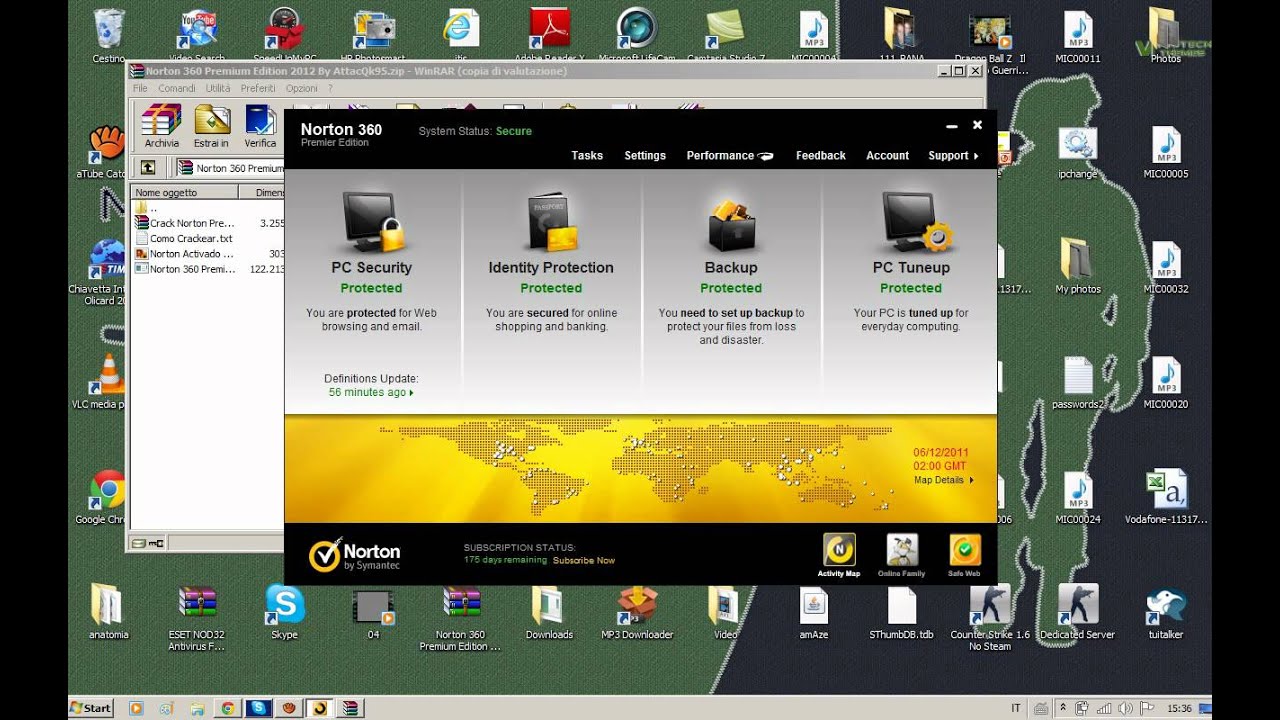1280x720 pixels.
Task: Click Estrai in icon in WinRAR
Action: 212,126
